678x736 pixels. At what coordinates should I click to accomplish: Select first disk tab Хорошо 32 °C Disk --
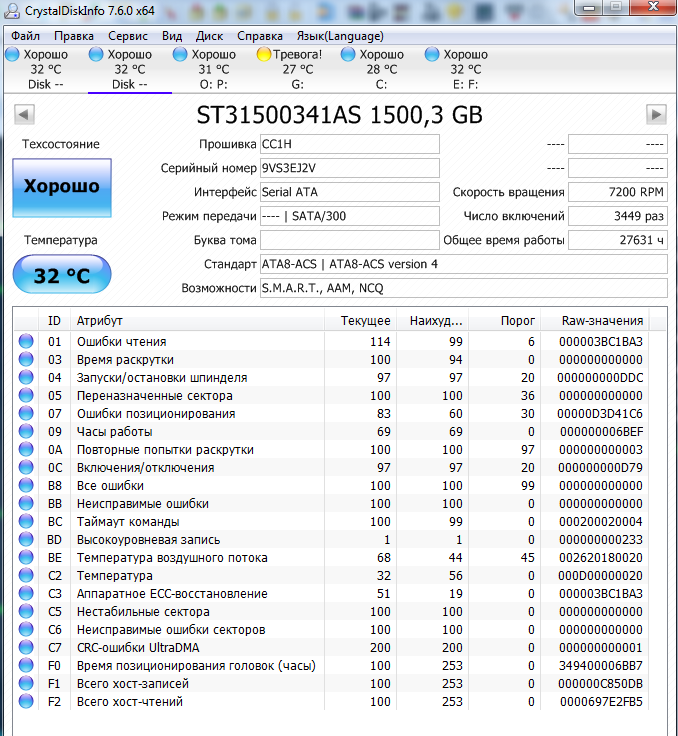click(x=46, y=69)
